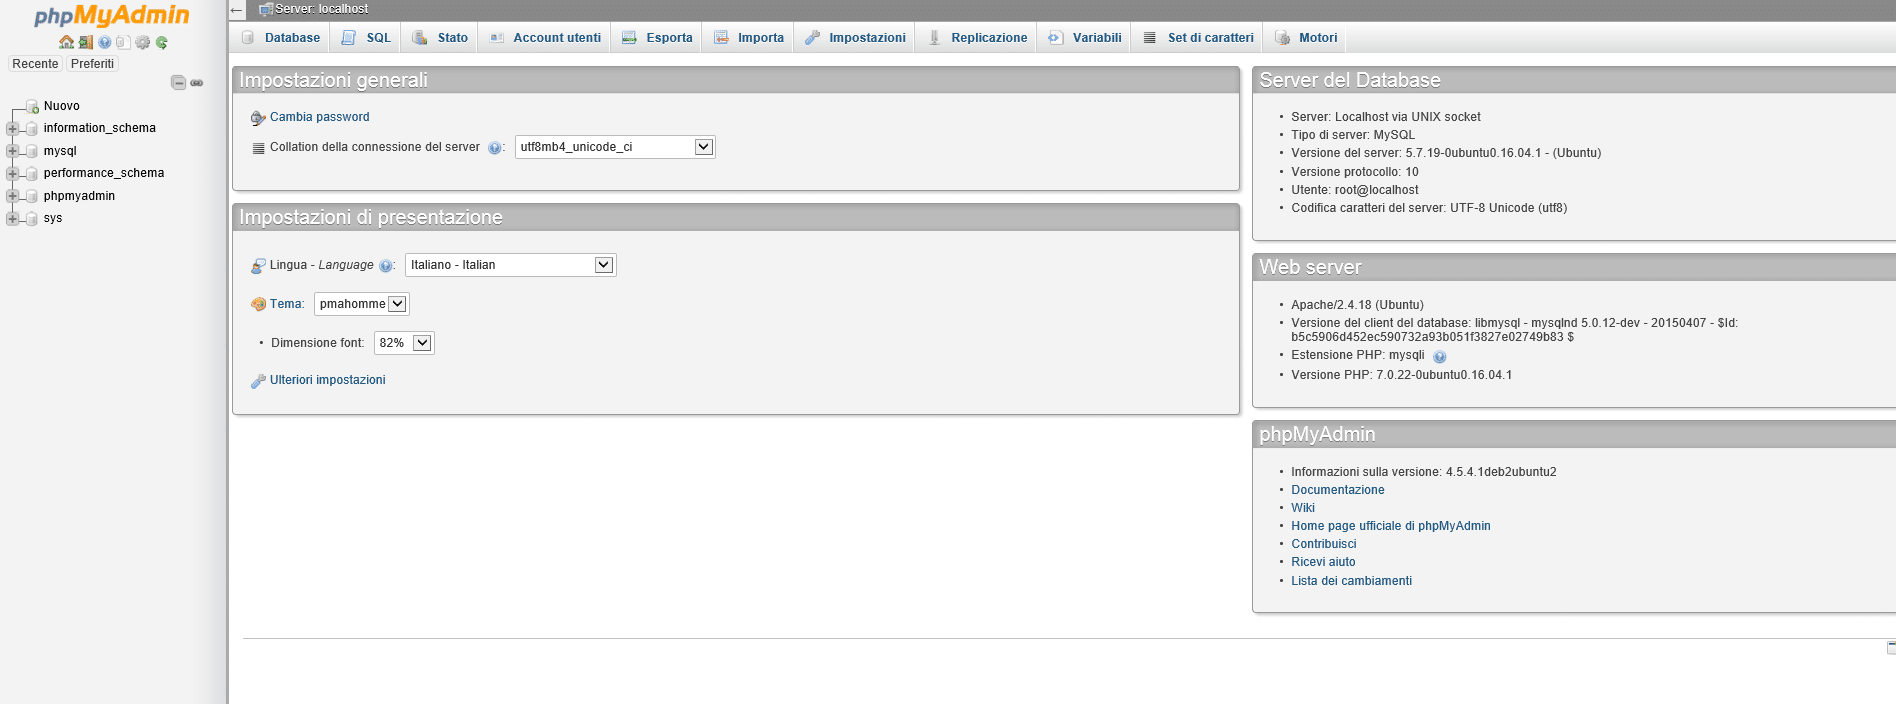This screenshot has height=704, width=1896.
Task: Switch to the Importa tab
Action: pos(749,38)
